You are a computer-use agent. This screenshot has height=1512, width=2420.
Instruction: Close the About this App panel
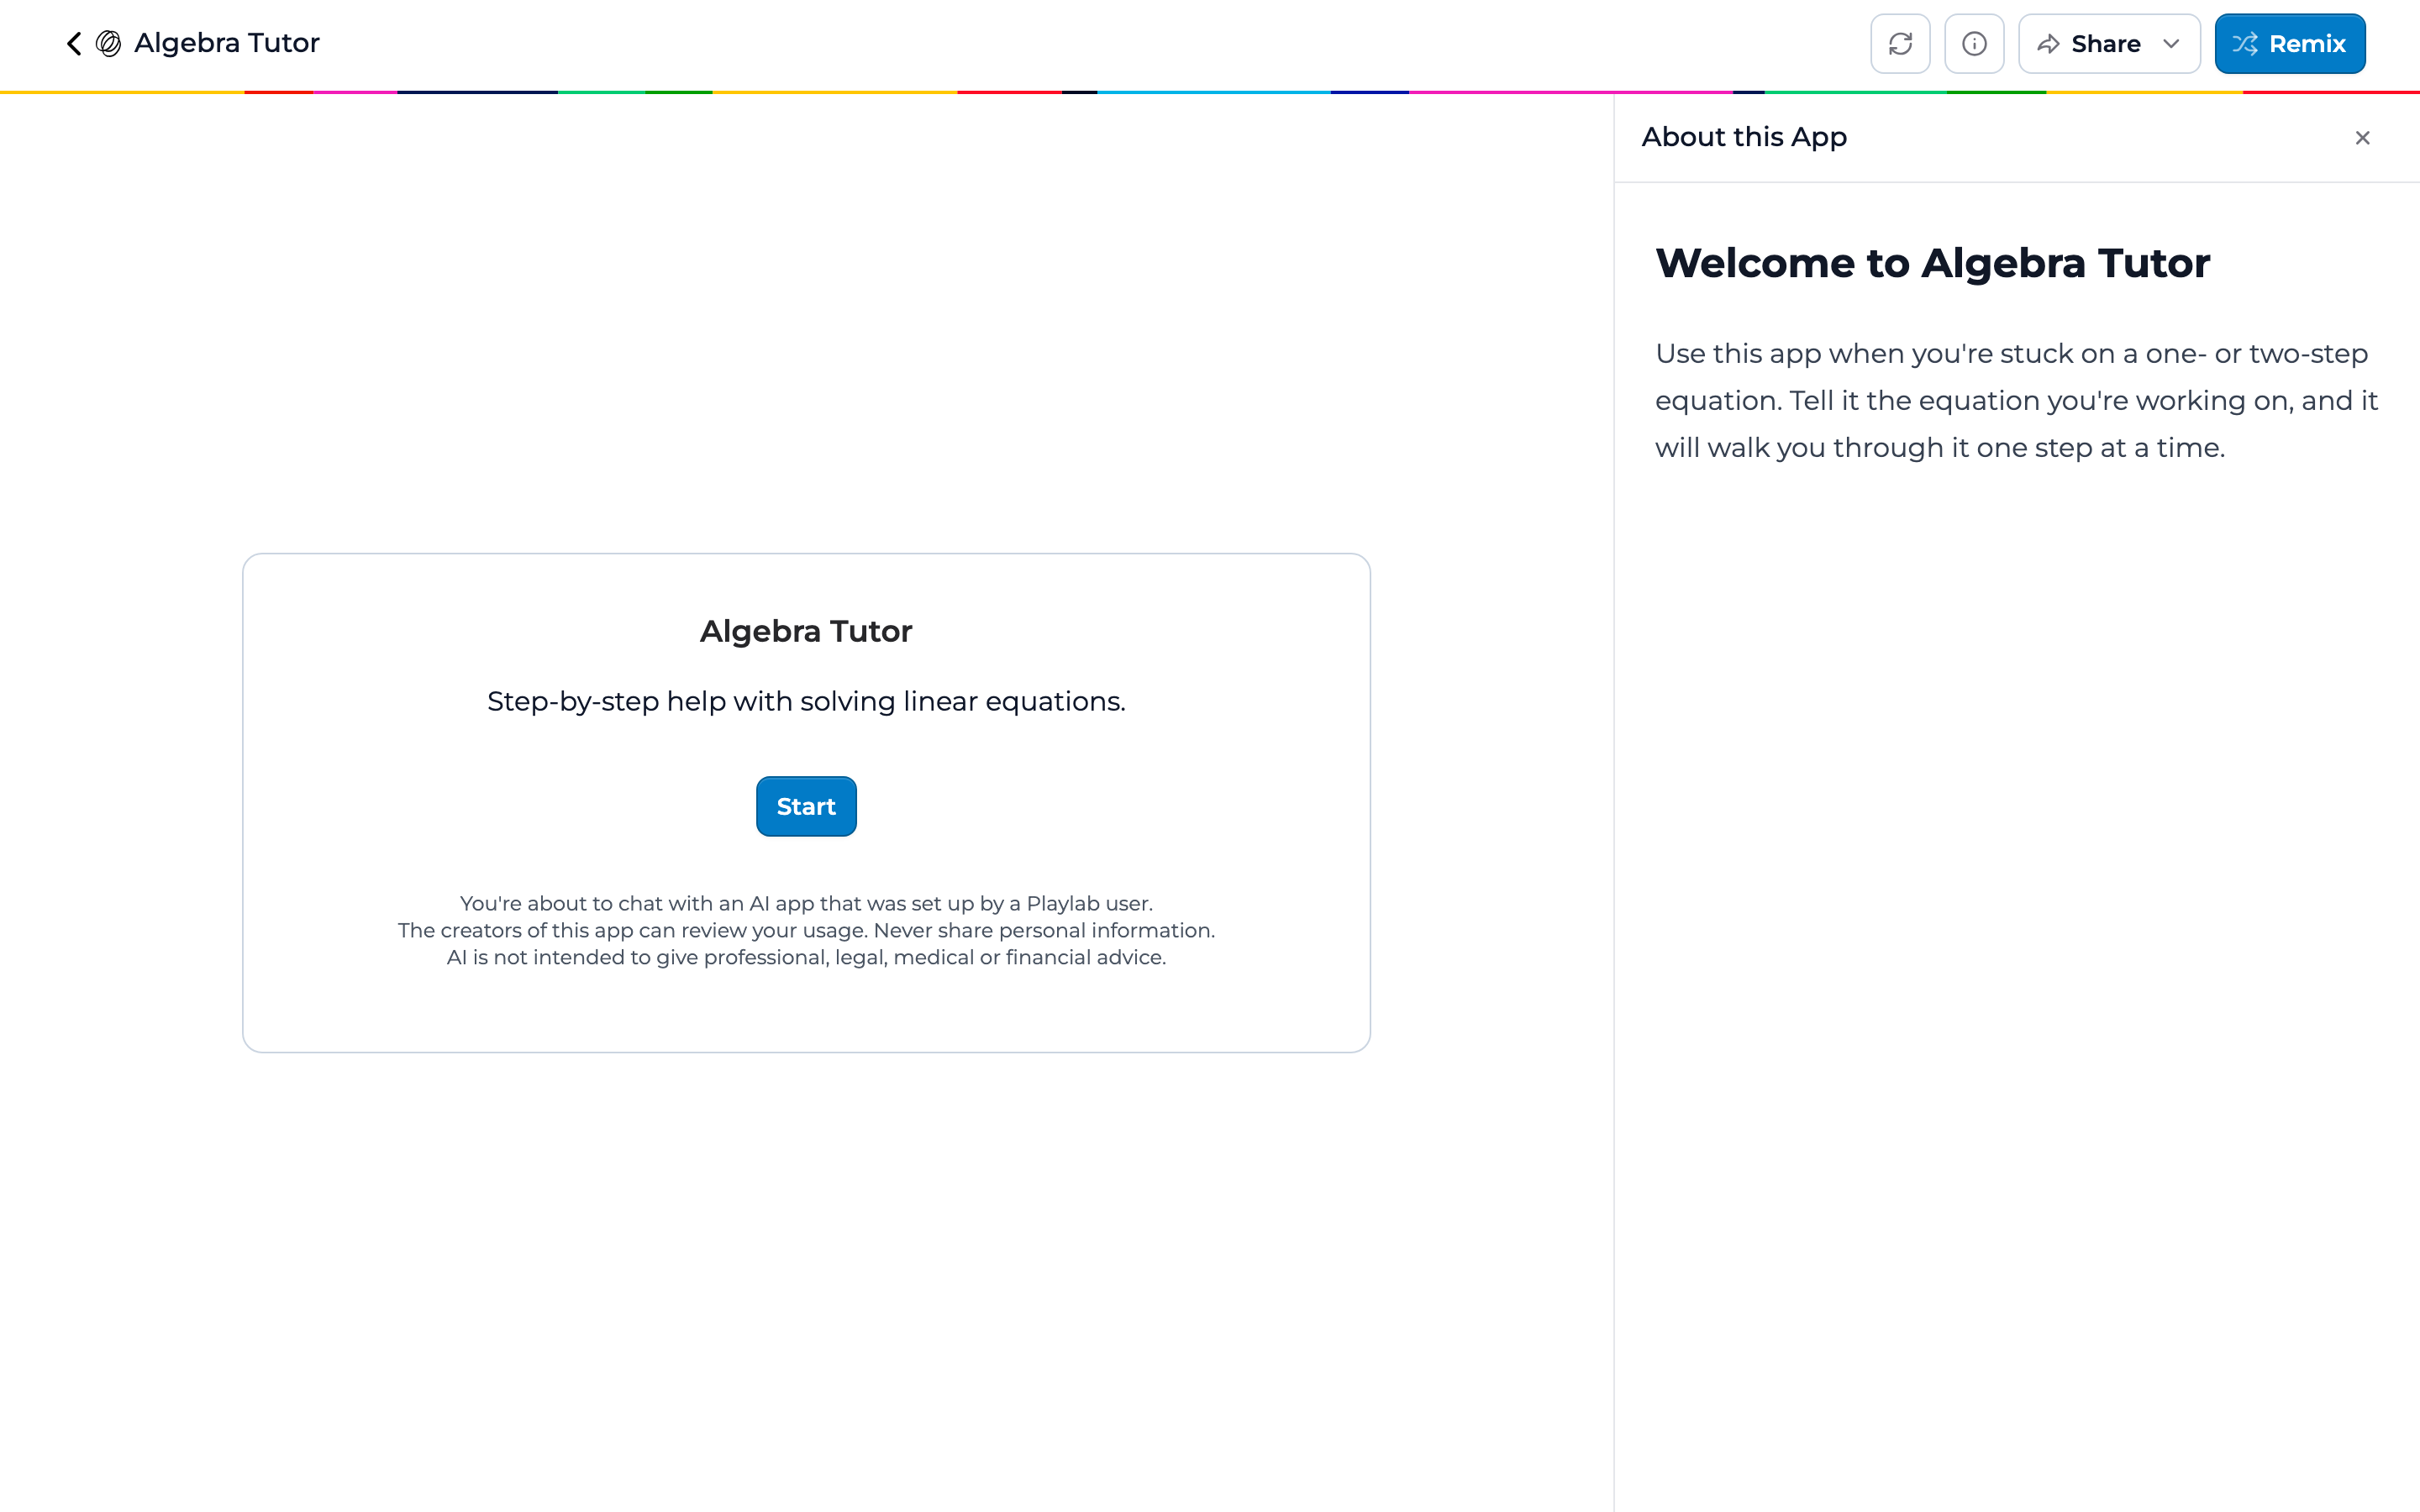point(2362,138)
